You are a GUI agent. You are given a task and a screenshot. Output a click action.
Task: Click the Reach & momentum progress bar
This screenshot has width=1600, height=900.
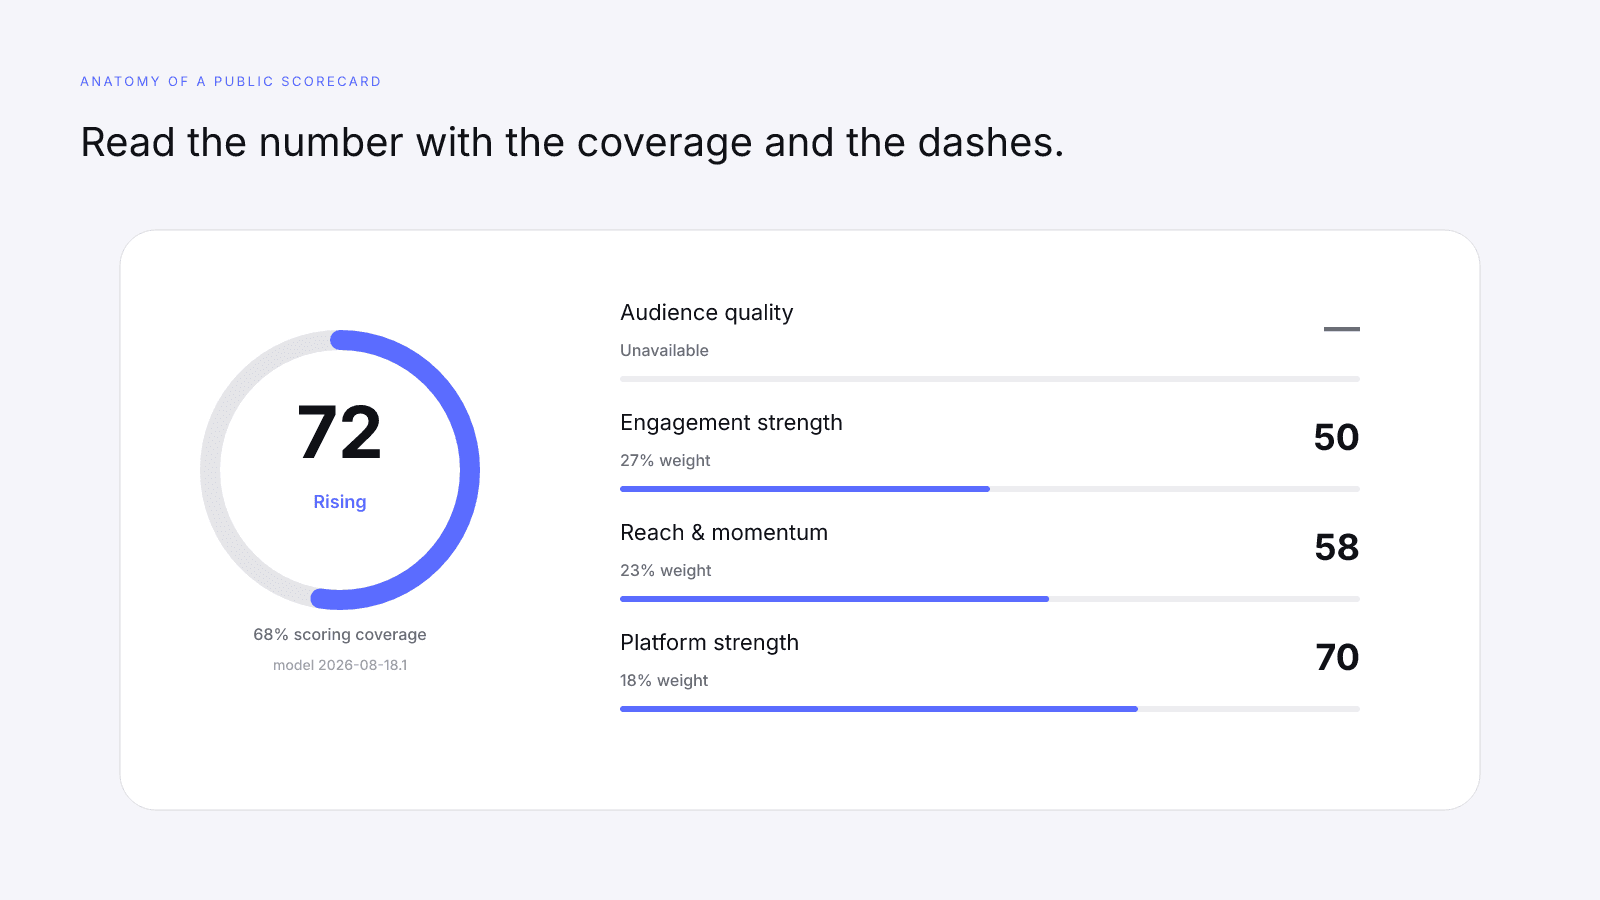pos(990,599)
